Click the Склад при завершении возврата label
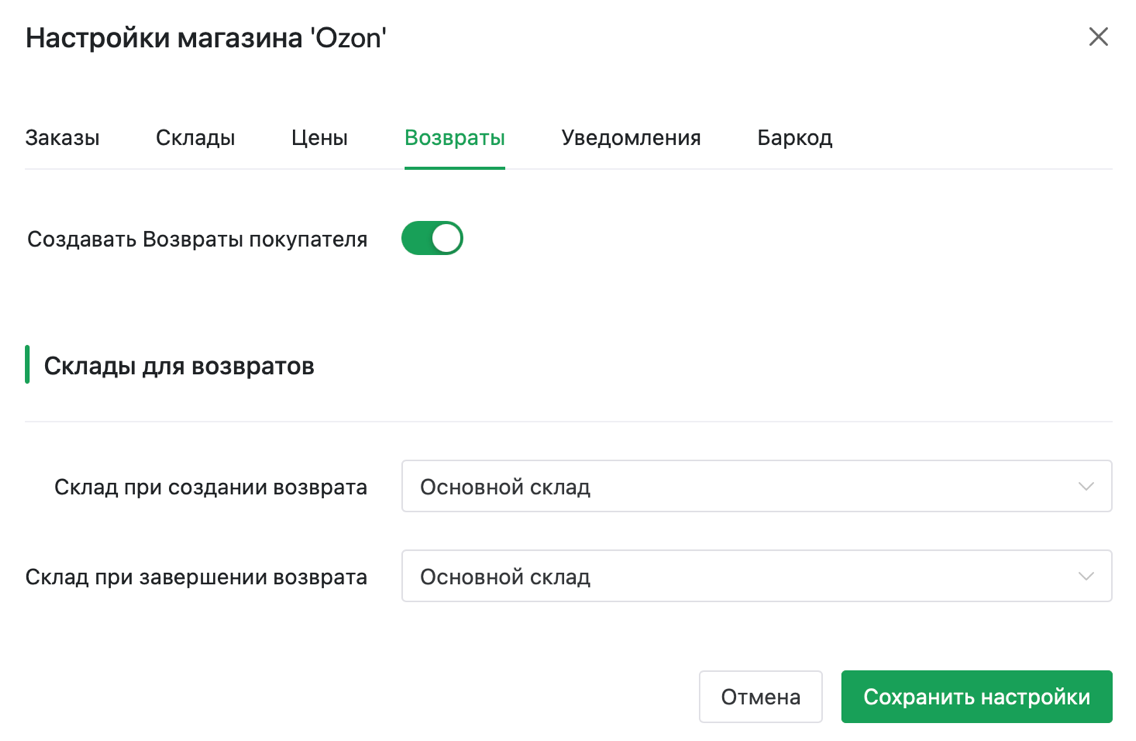 196,578
